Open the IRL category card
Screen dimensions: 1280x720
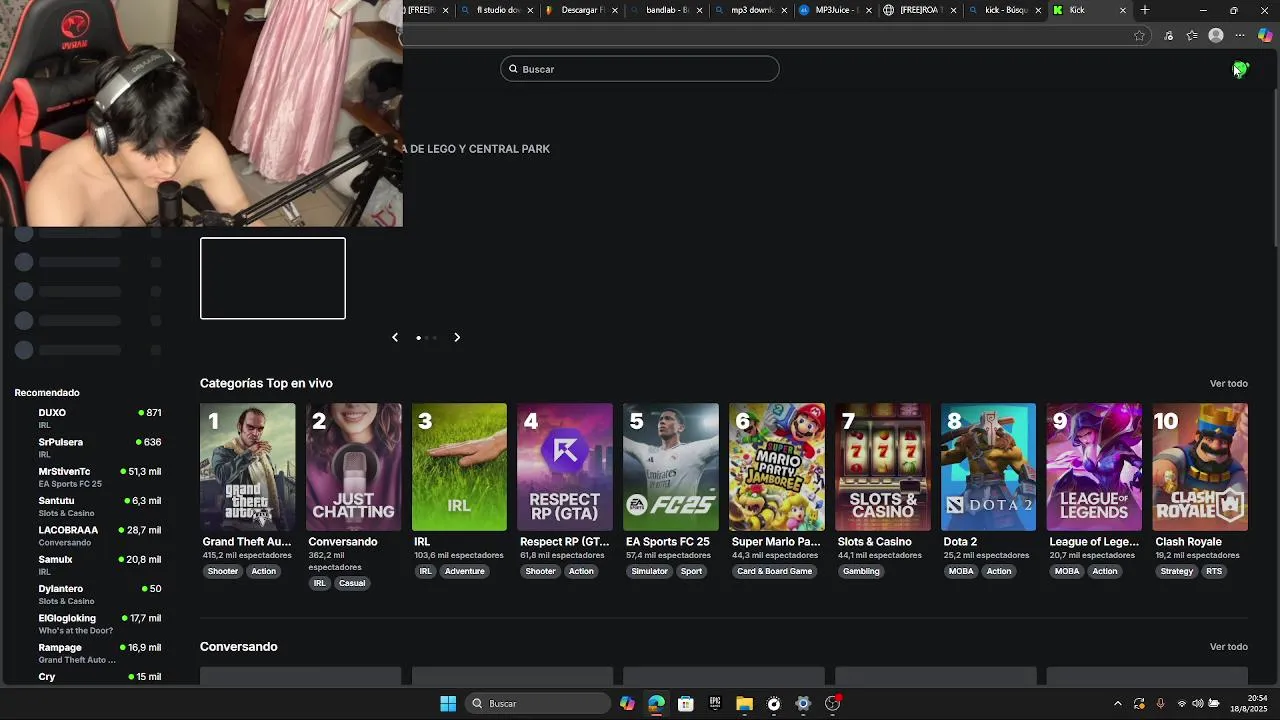click(459, 467)
